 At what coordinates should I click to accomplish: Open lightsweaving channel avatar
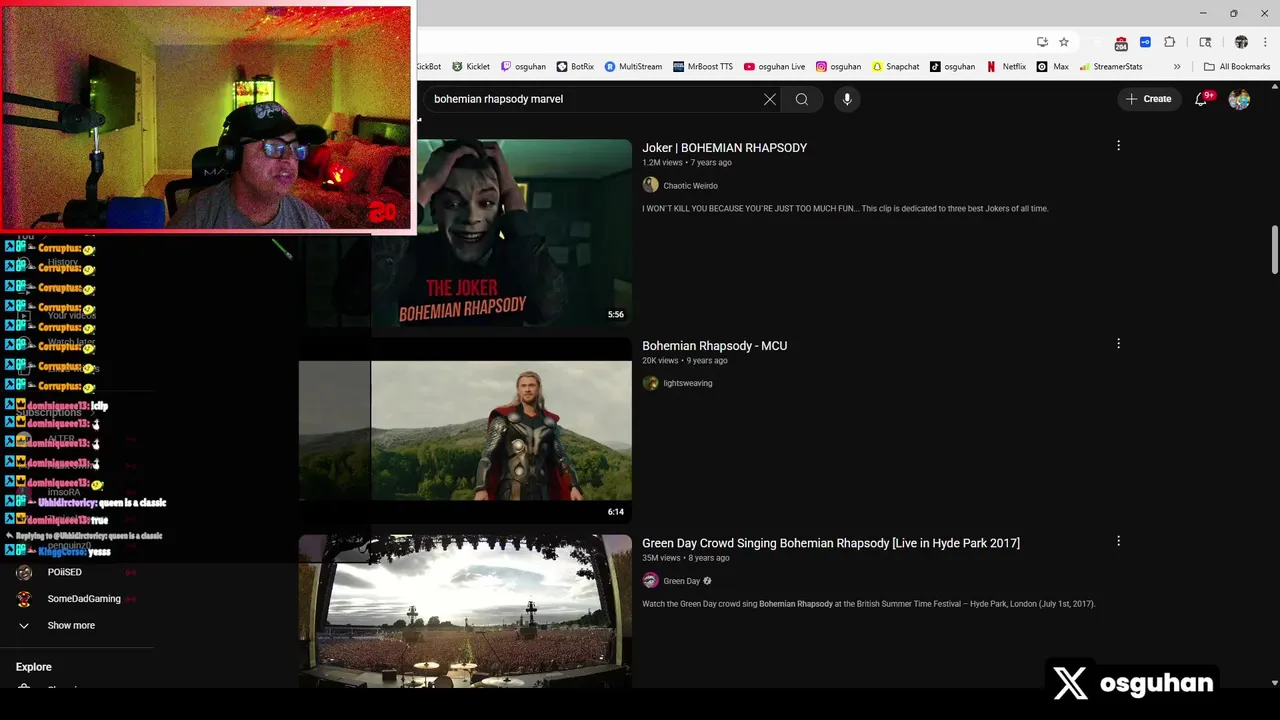click(650, 383)
